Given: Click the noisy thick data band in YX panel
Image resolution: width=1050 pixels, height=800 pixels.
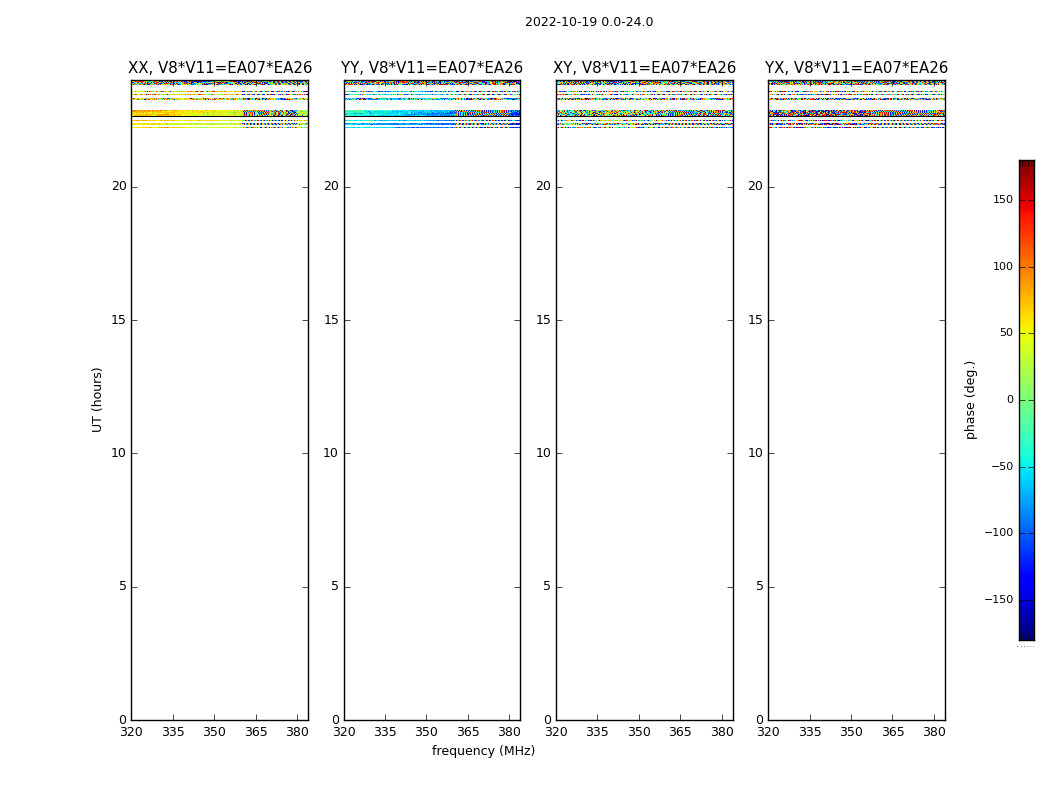Looking at the screenshot, I should click(x=856, y=113).
